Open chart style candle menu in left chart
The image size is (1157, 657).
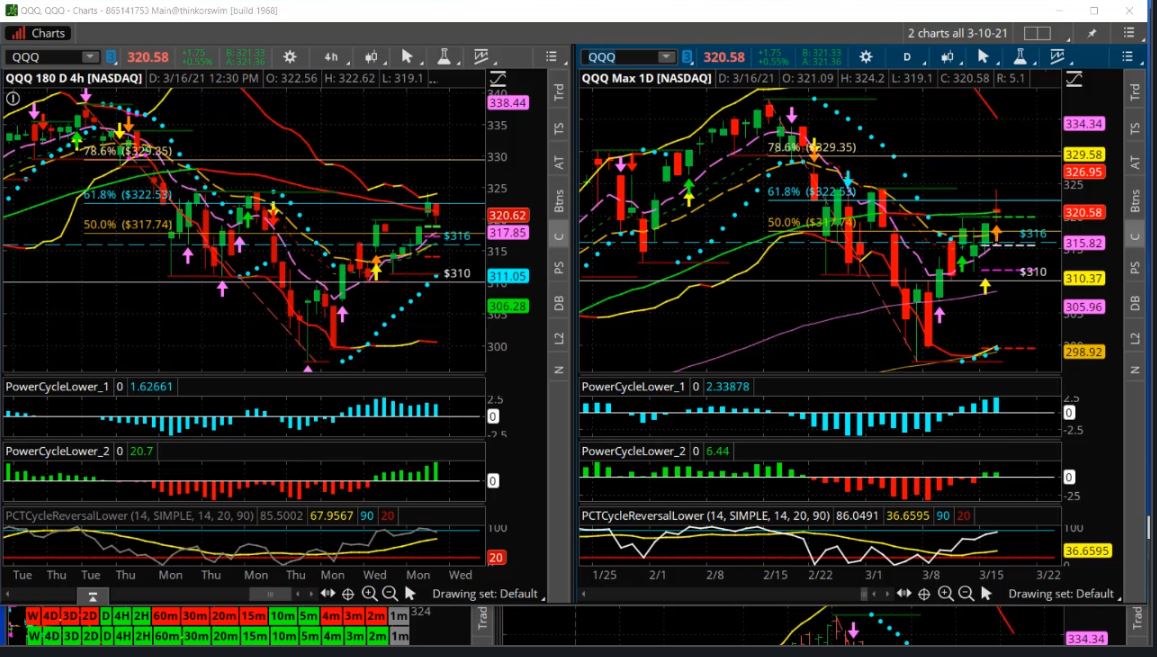click(371, 57)
